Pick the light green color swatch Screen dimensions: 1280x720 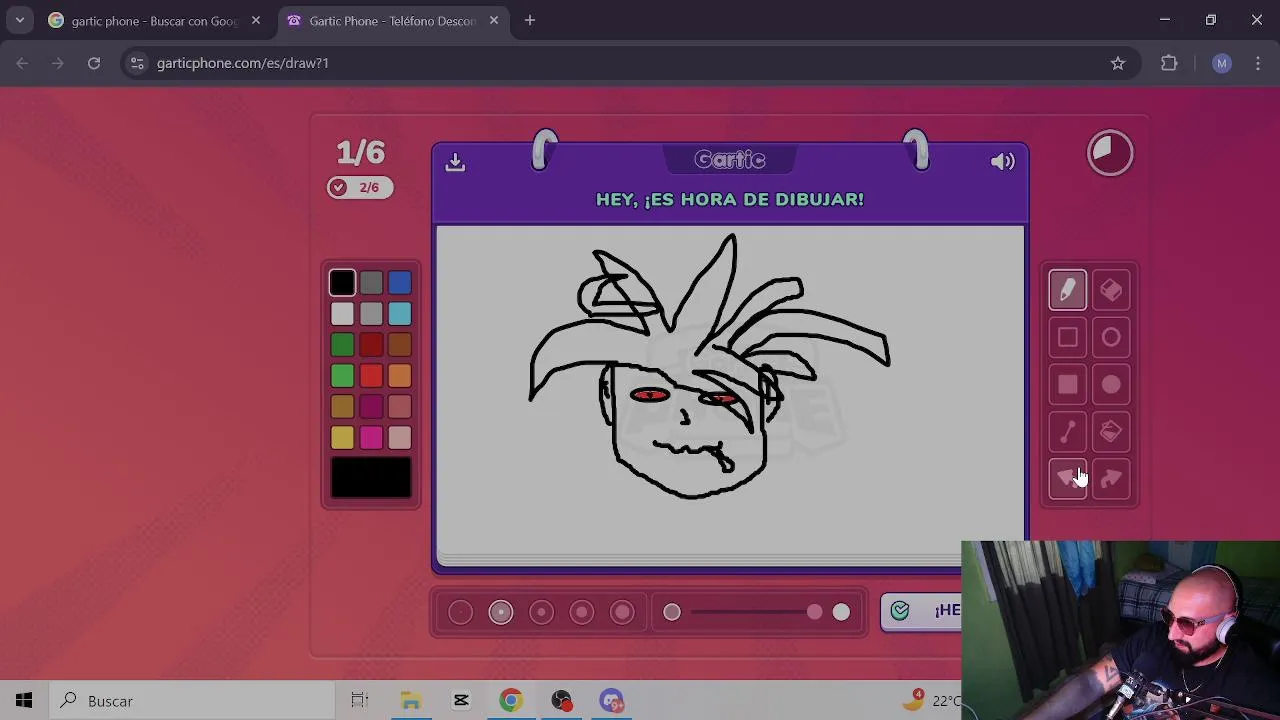point(342,376)
